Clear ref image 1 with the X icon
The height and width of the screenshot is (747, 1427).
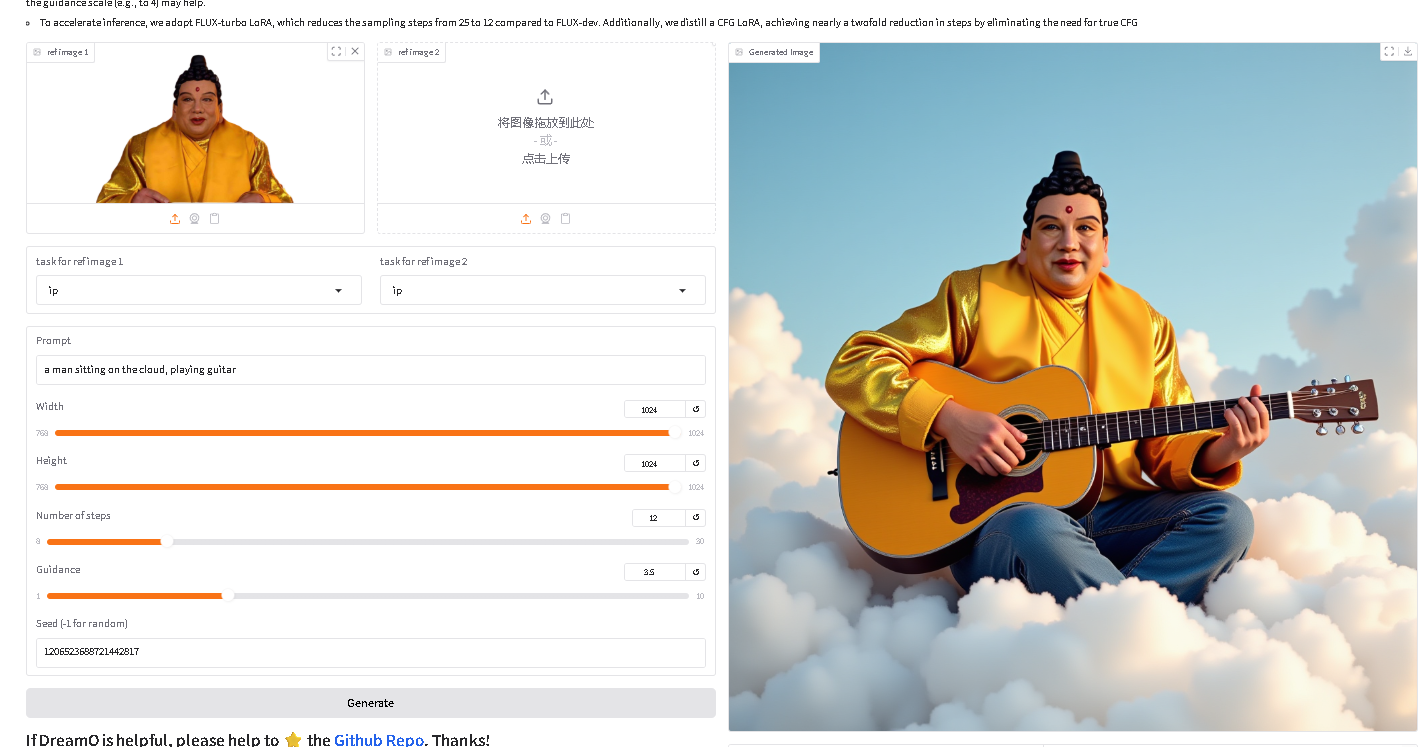click(x=354, y=51)
